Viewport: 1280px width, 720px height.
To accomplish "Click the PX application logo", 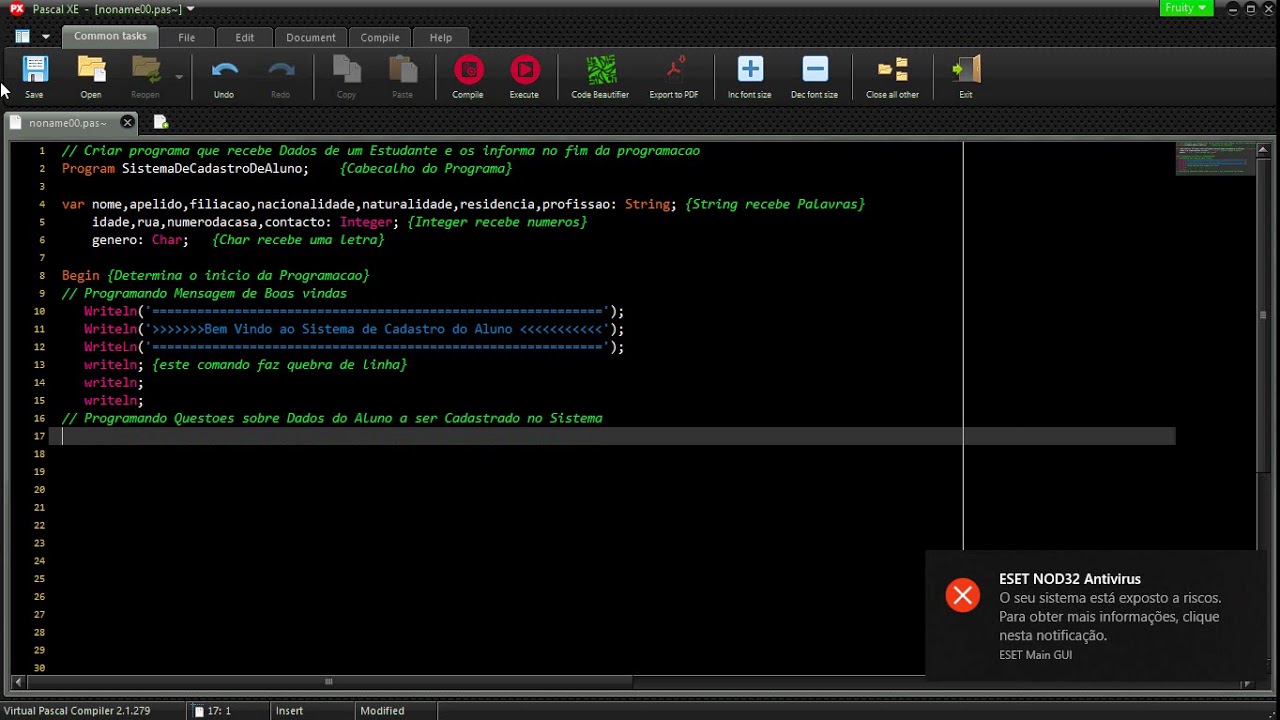I will coord(16,9).
